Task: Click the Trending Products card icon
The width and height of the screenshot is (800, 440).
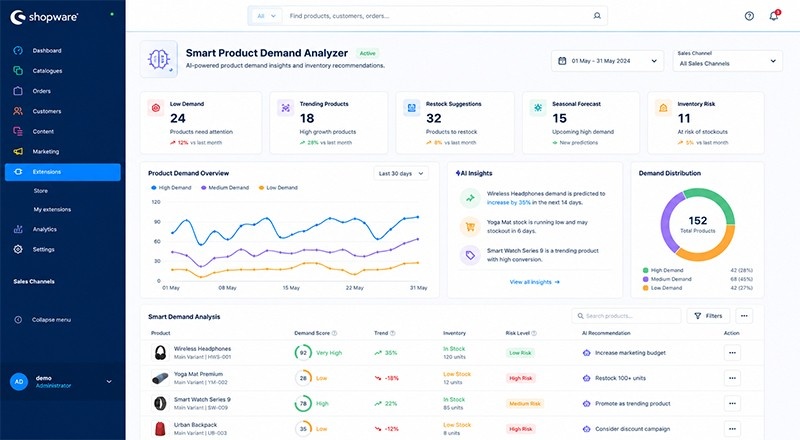Action: coord(286,108)
